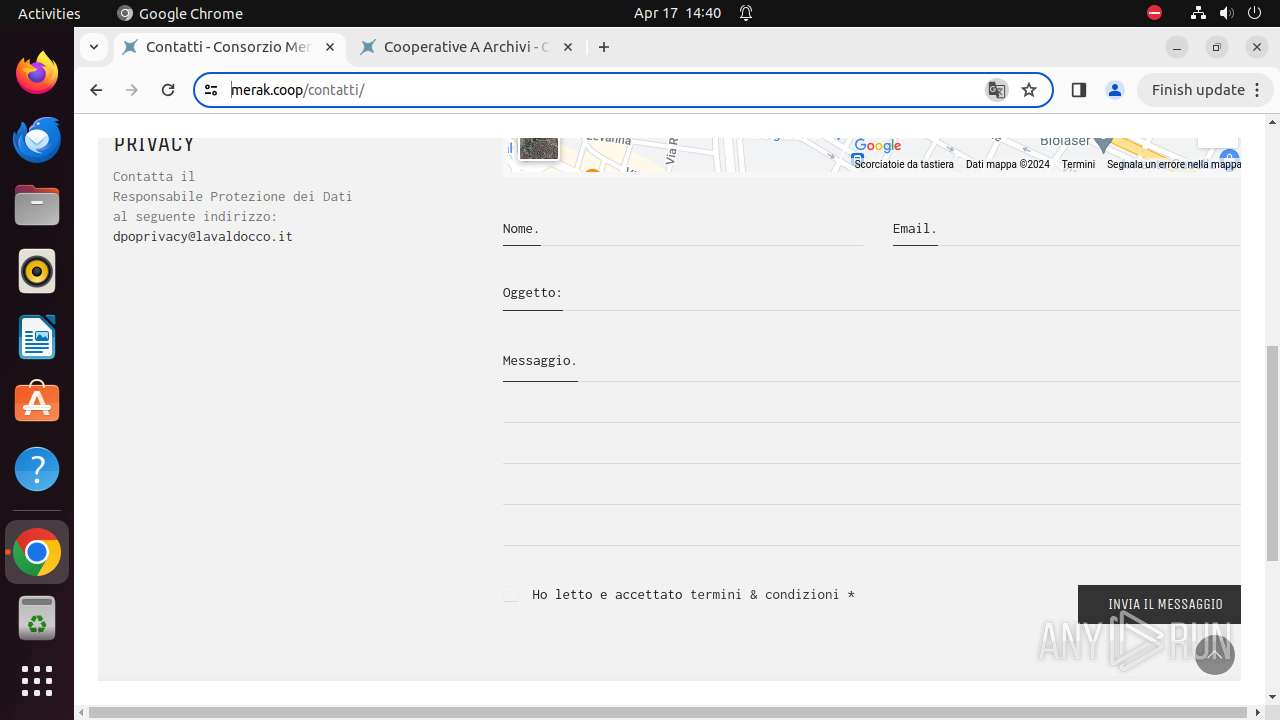Open network status icon in top bar
Viewport: 1280px width, 720px height.
tap(1198, 13)
